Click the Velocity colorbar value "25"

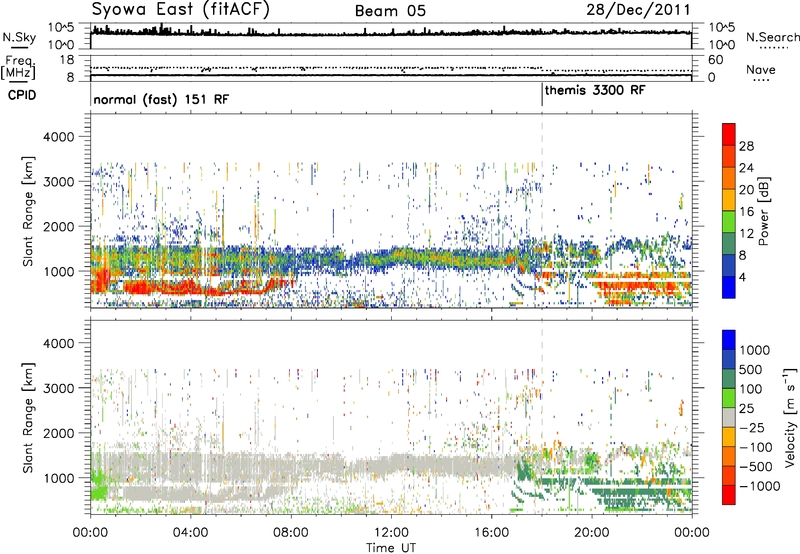[747, 408]
